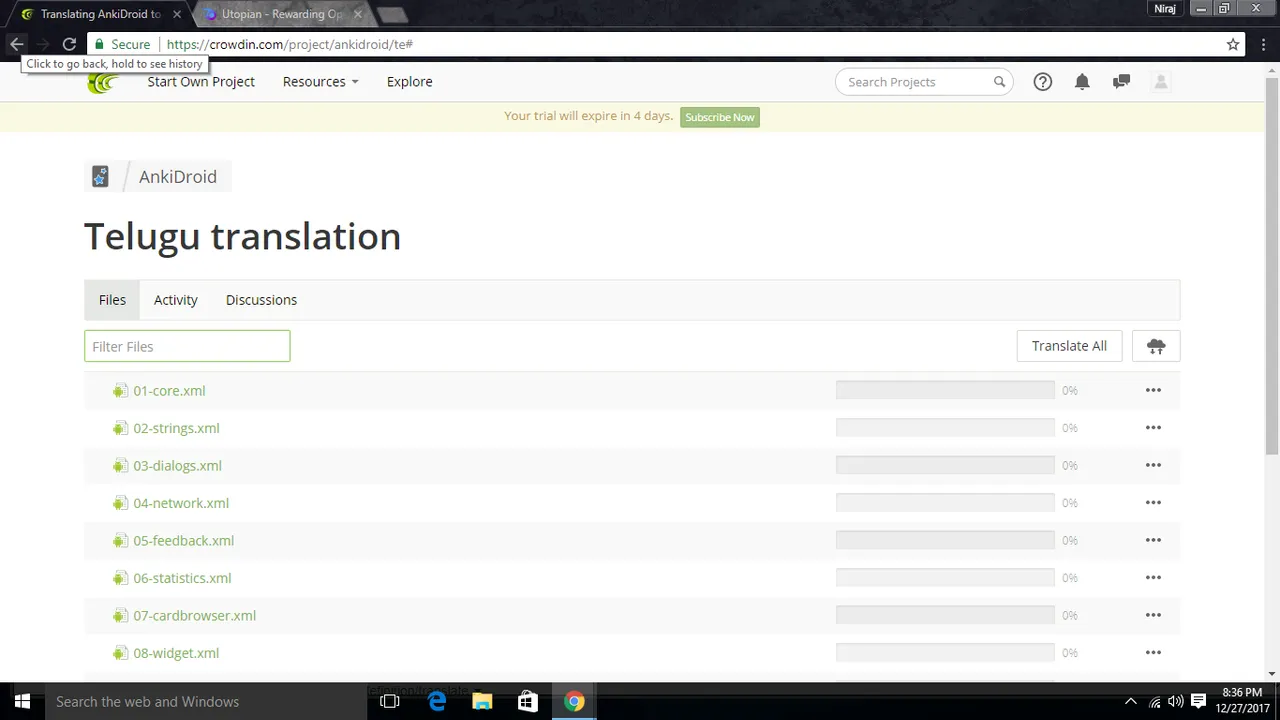1280x720 pixels.
Task: Open the help question mark icon
Action: click(x=1042, y=82)
